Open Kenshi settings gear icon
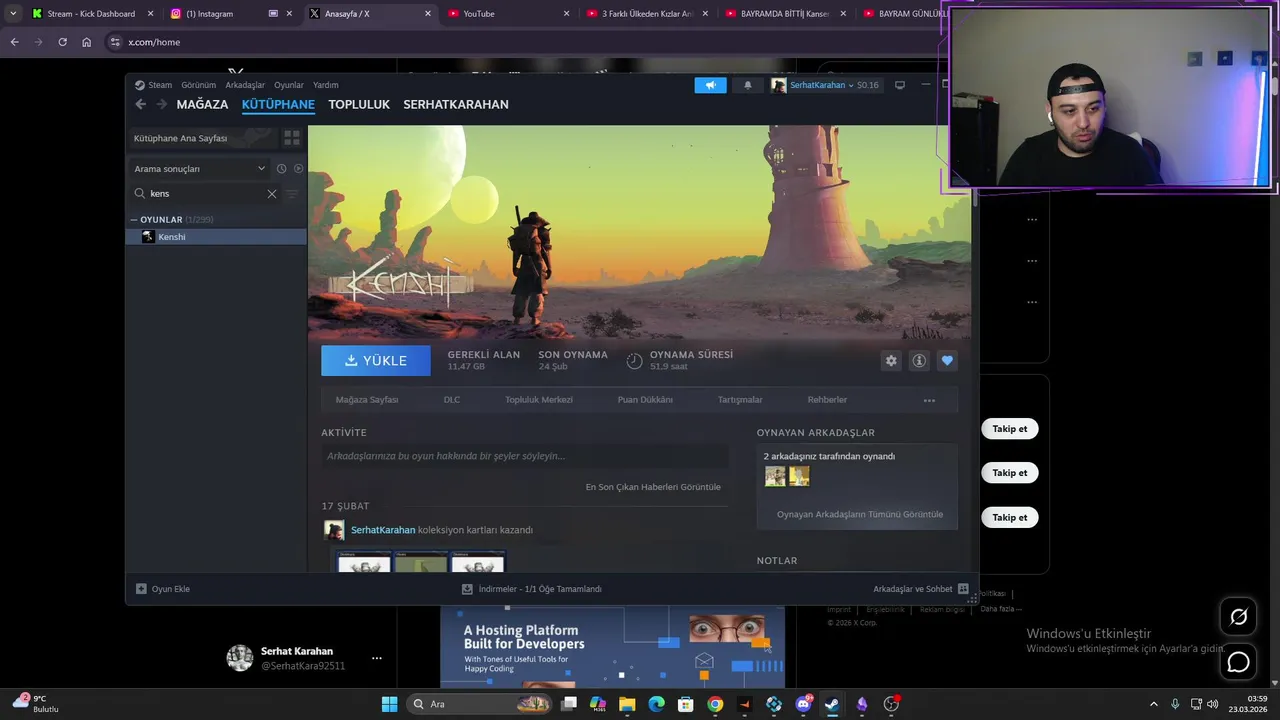The image size is (1280, 720). pyautogui.click(x=891, y=361)
